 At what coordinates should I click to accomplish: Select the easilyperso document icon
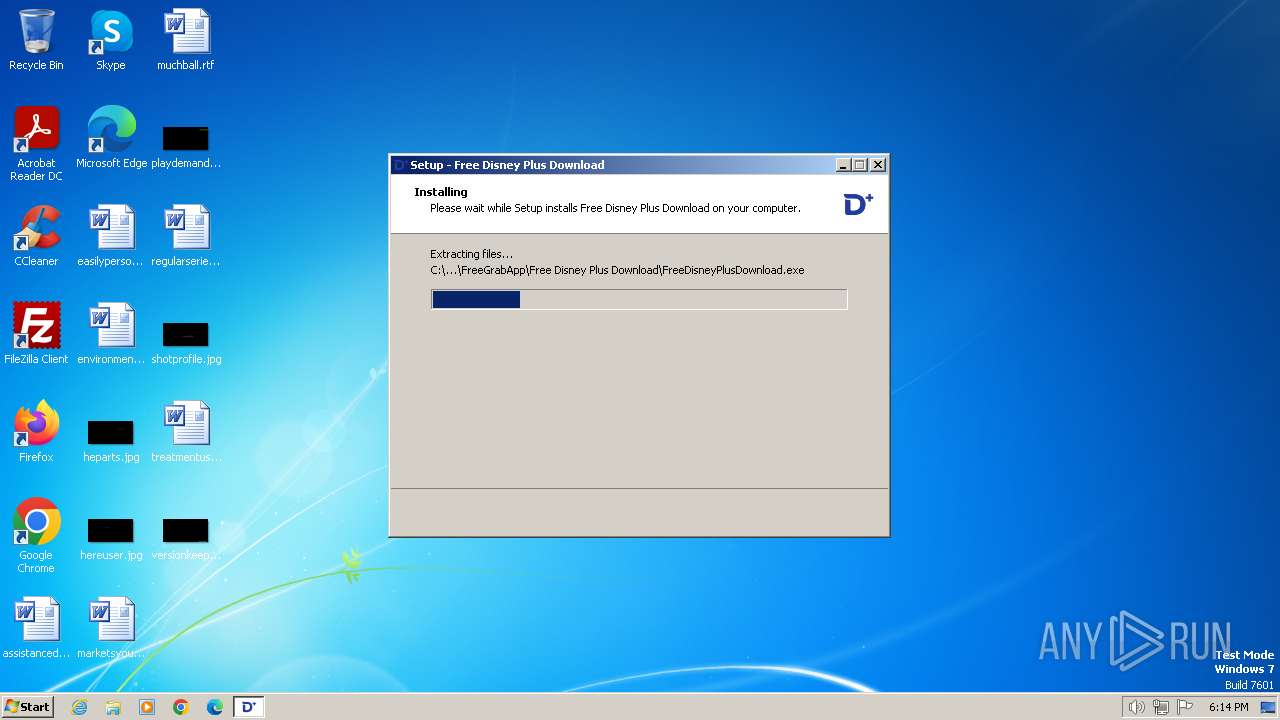pos(111,236)
